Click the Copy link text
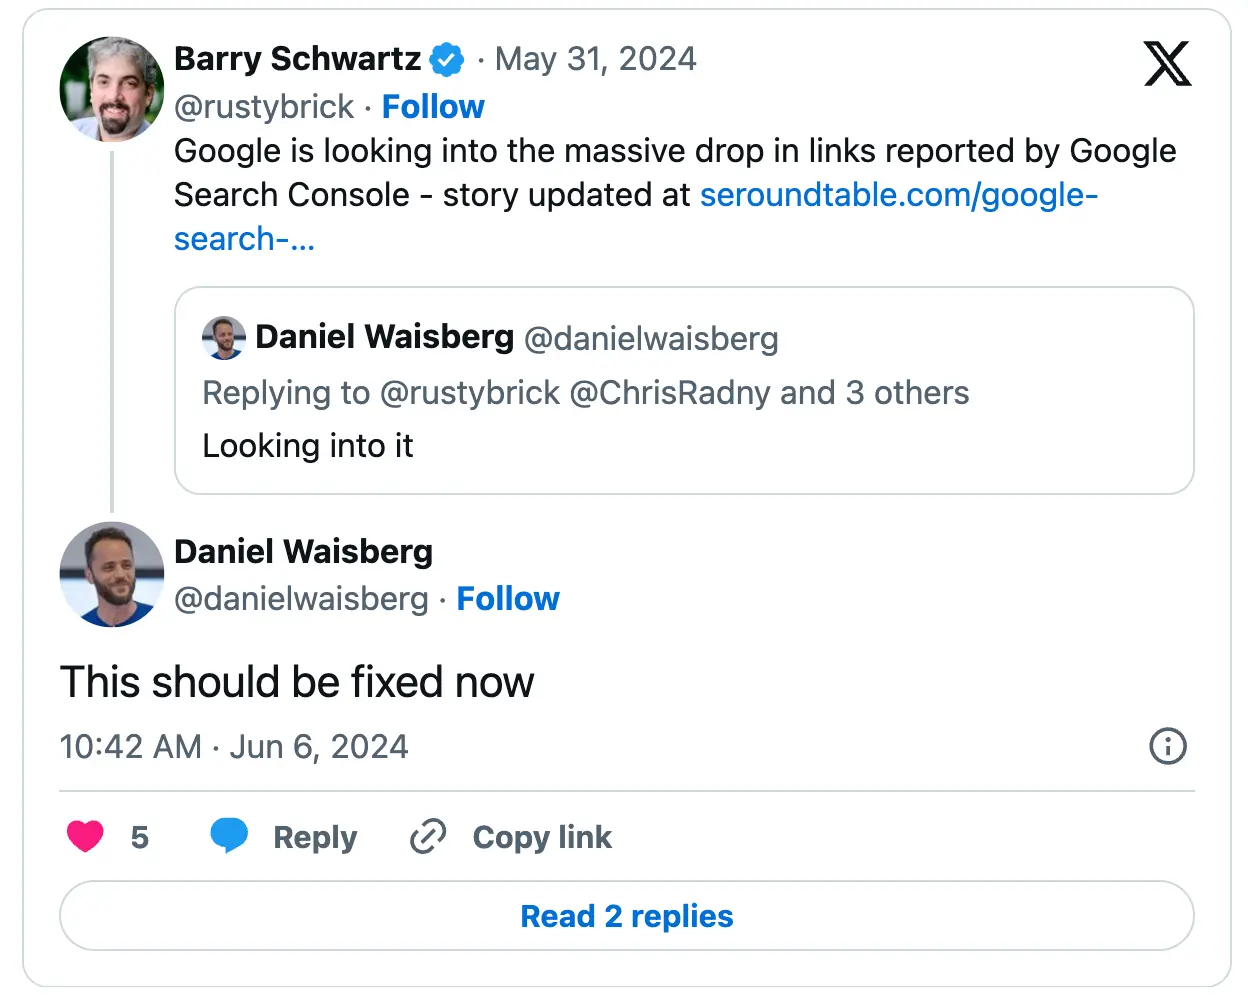The image size is (1248, 1002). tap(541, 837)
